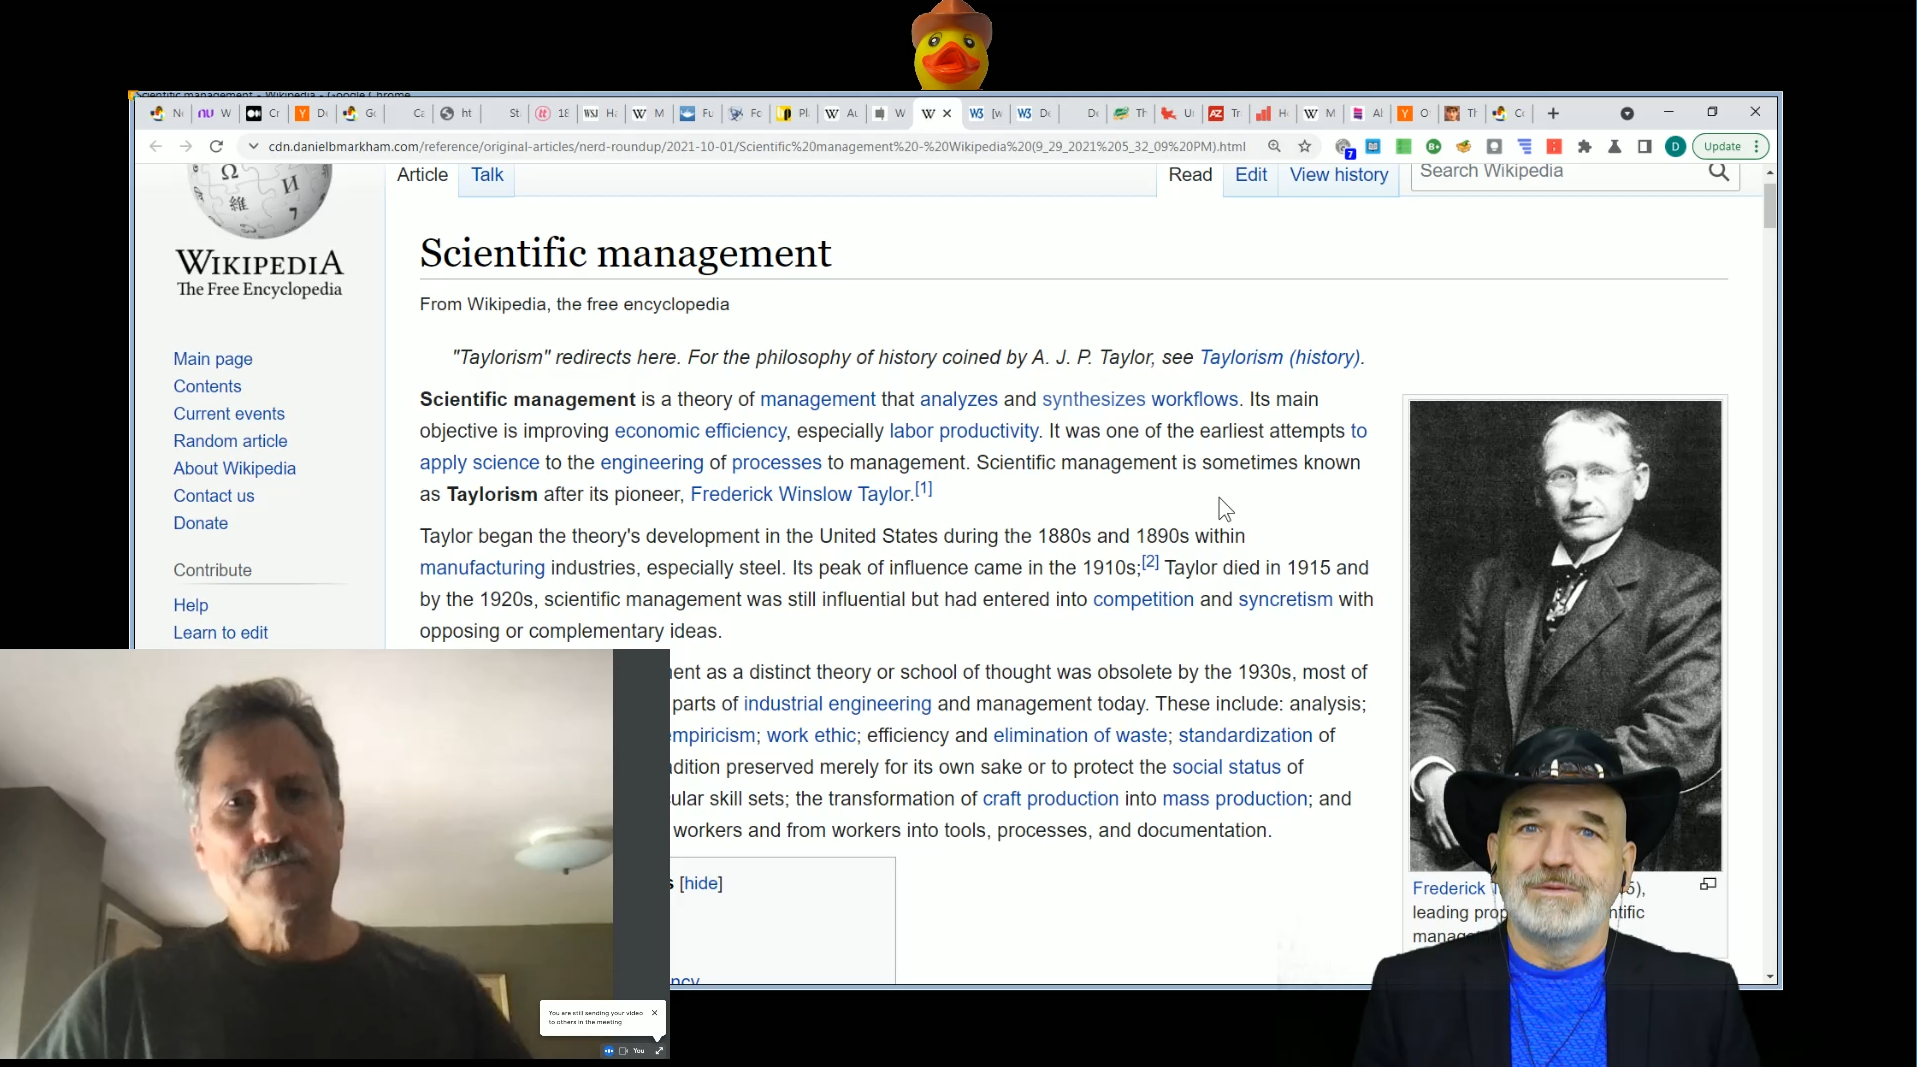This screenshot has width=1917, height=1067.
Task: Open the economic efficiency link
Action: tap(700, 431)
